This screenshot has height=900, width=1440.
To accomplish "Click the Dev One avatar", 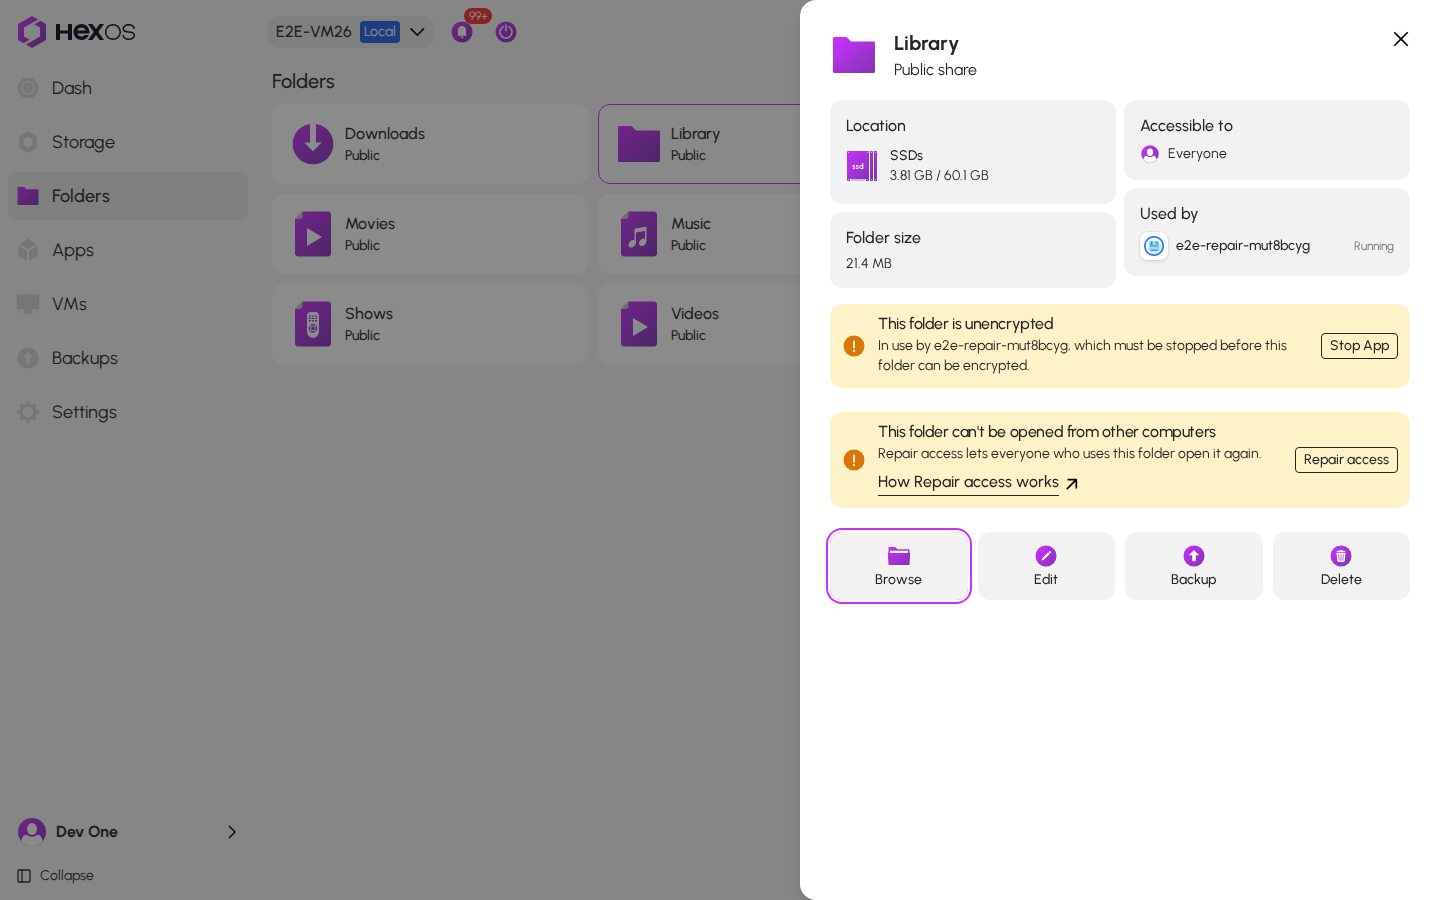I will (x=32, y=832).
